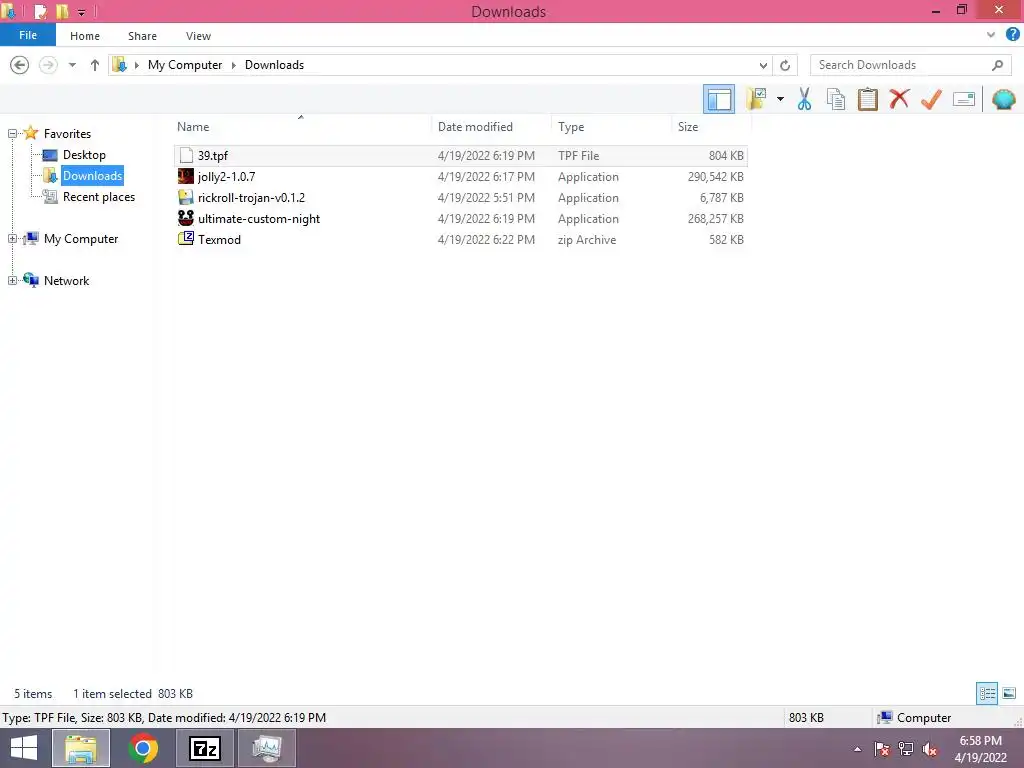Toggle the navigation pane toolbar button
This screenshot has width=1024, height=768.
pyautogui.click(x=718, y=99)
